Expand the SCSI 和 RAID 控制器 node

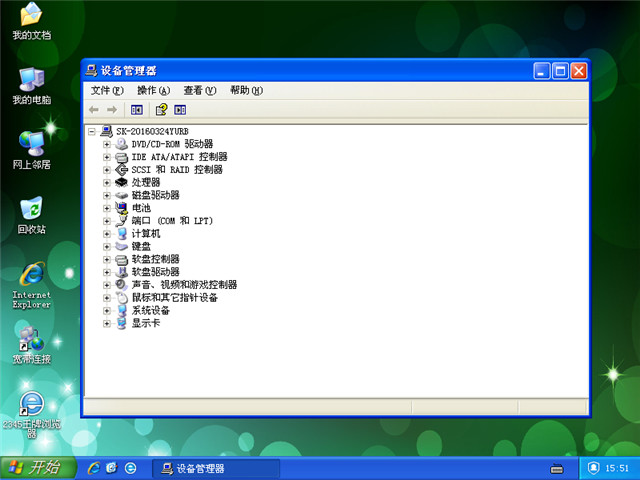click(x=107, y=170)
